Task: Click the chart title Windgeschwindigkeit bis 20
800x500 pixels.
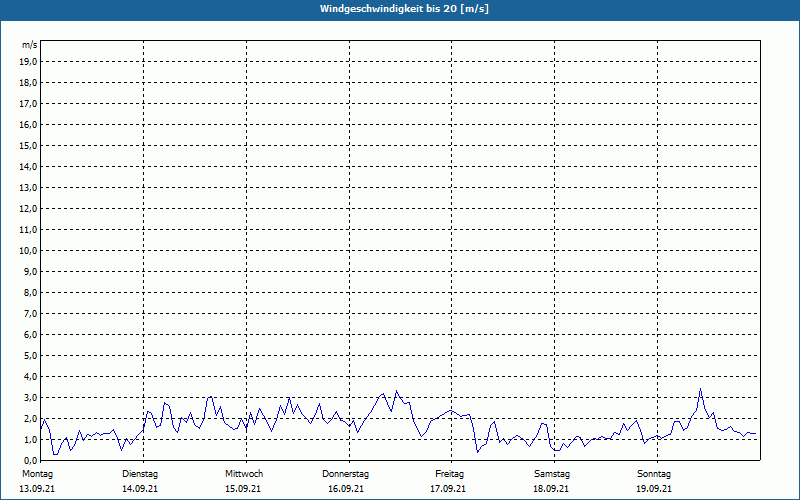Action: [x=404, y=9]
